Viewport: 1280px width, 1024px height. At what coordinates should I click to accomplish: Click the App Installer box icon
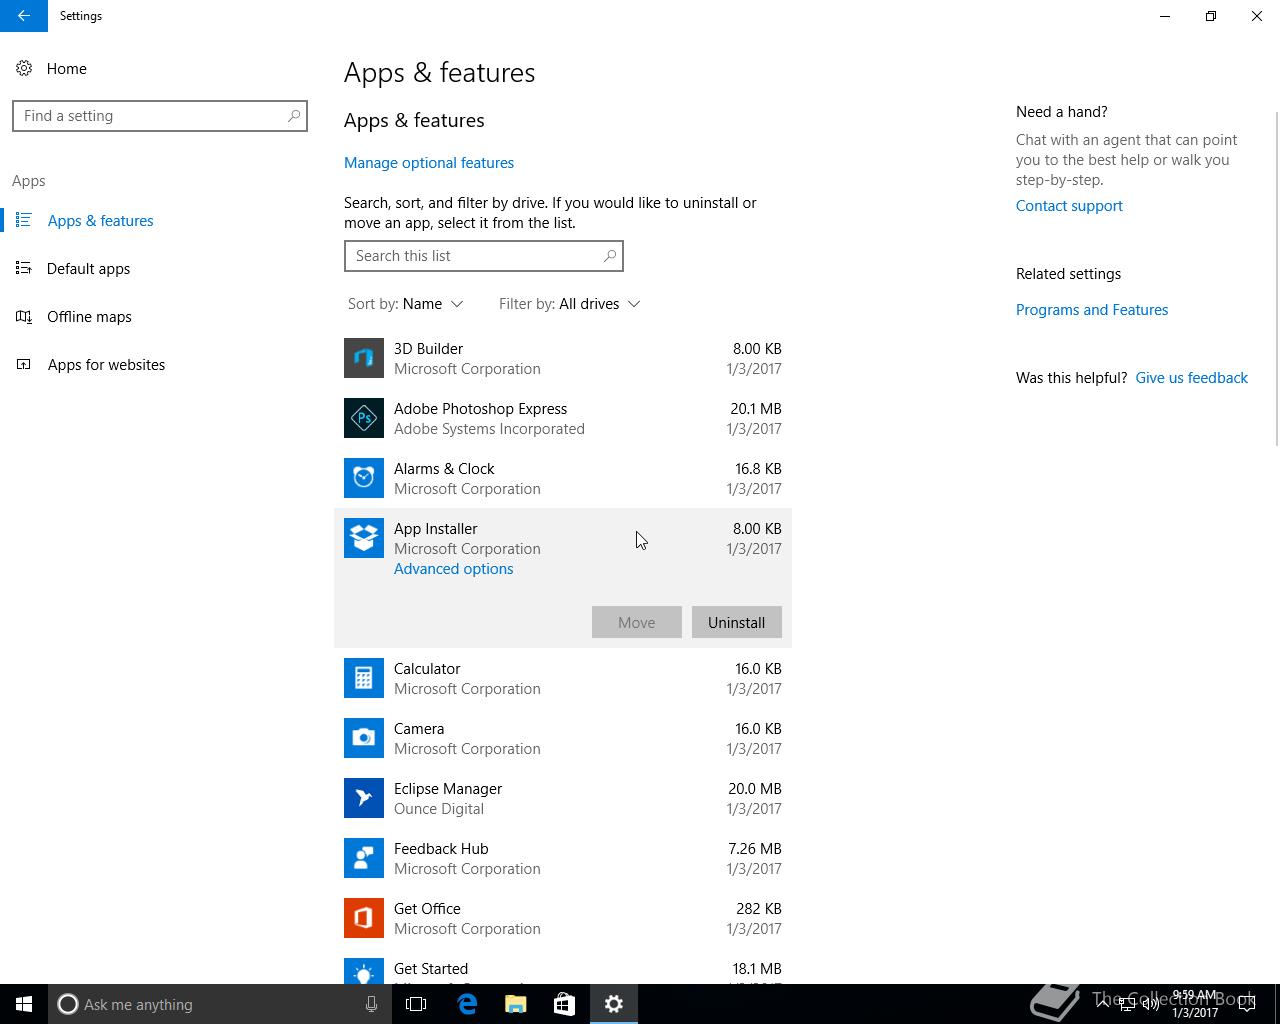(364, 538)
